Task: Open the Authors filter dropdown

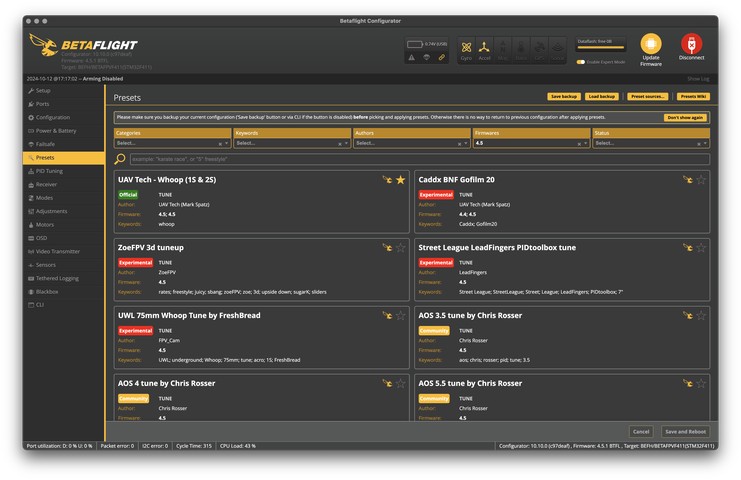Action: tap(412, 143)
